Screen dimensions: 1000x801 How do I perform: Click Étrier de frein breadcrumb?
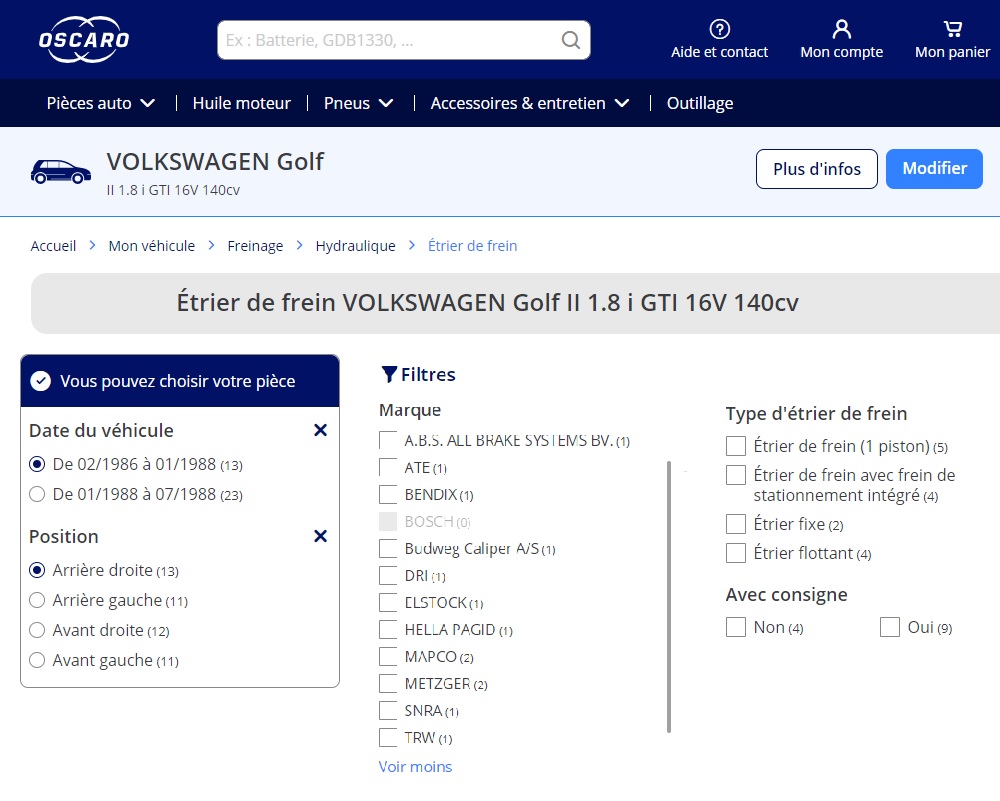point(472,246)
